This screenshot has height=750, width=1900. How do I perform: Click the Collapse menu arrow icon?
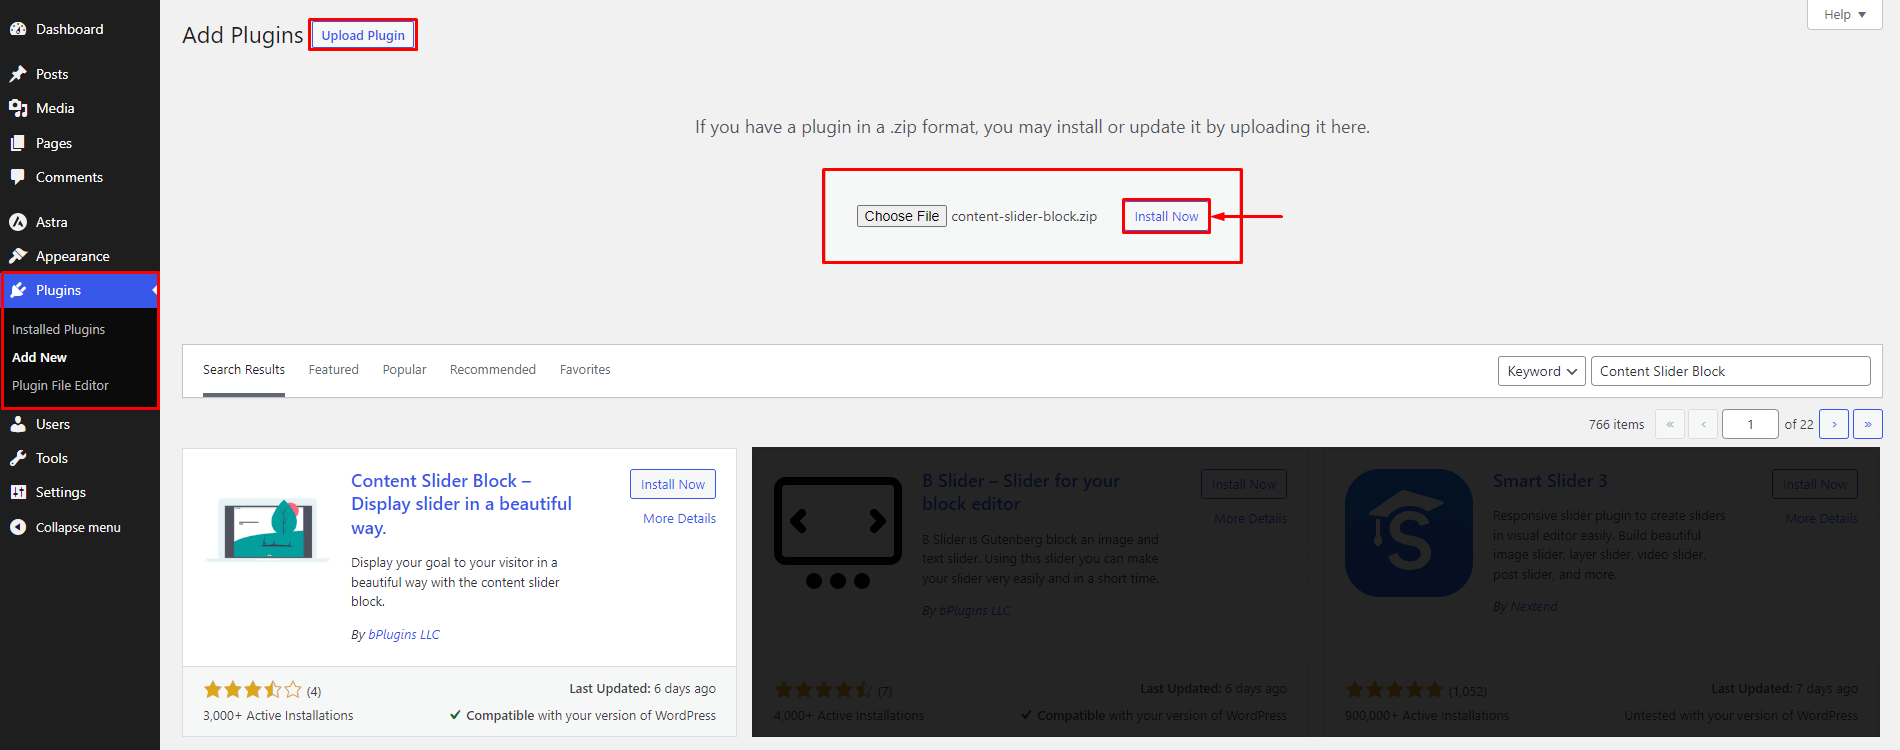coord(18,527)
